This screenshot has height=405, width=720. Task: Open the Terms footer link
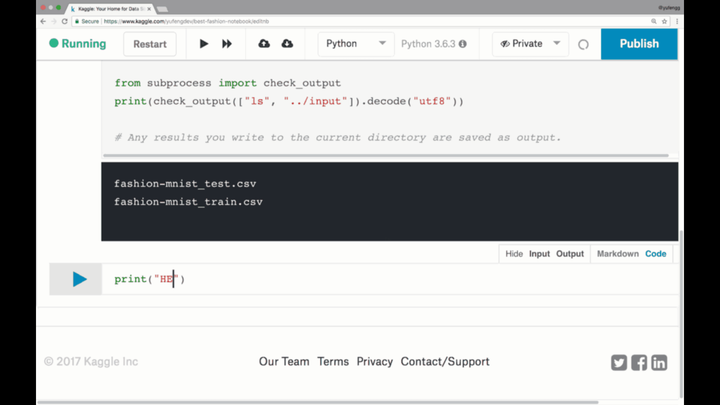333,361
